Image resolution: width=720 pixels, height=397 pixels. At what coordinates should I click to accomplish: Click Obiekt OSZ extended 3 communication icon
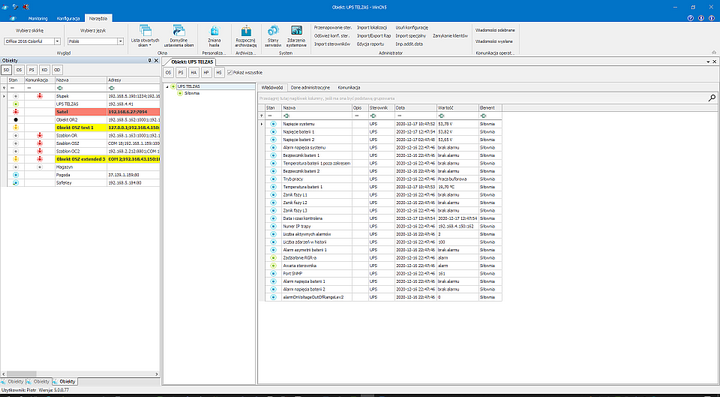pyautogui.click(x=39, y=159)
